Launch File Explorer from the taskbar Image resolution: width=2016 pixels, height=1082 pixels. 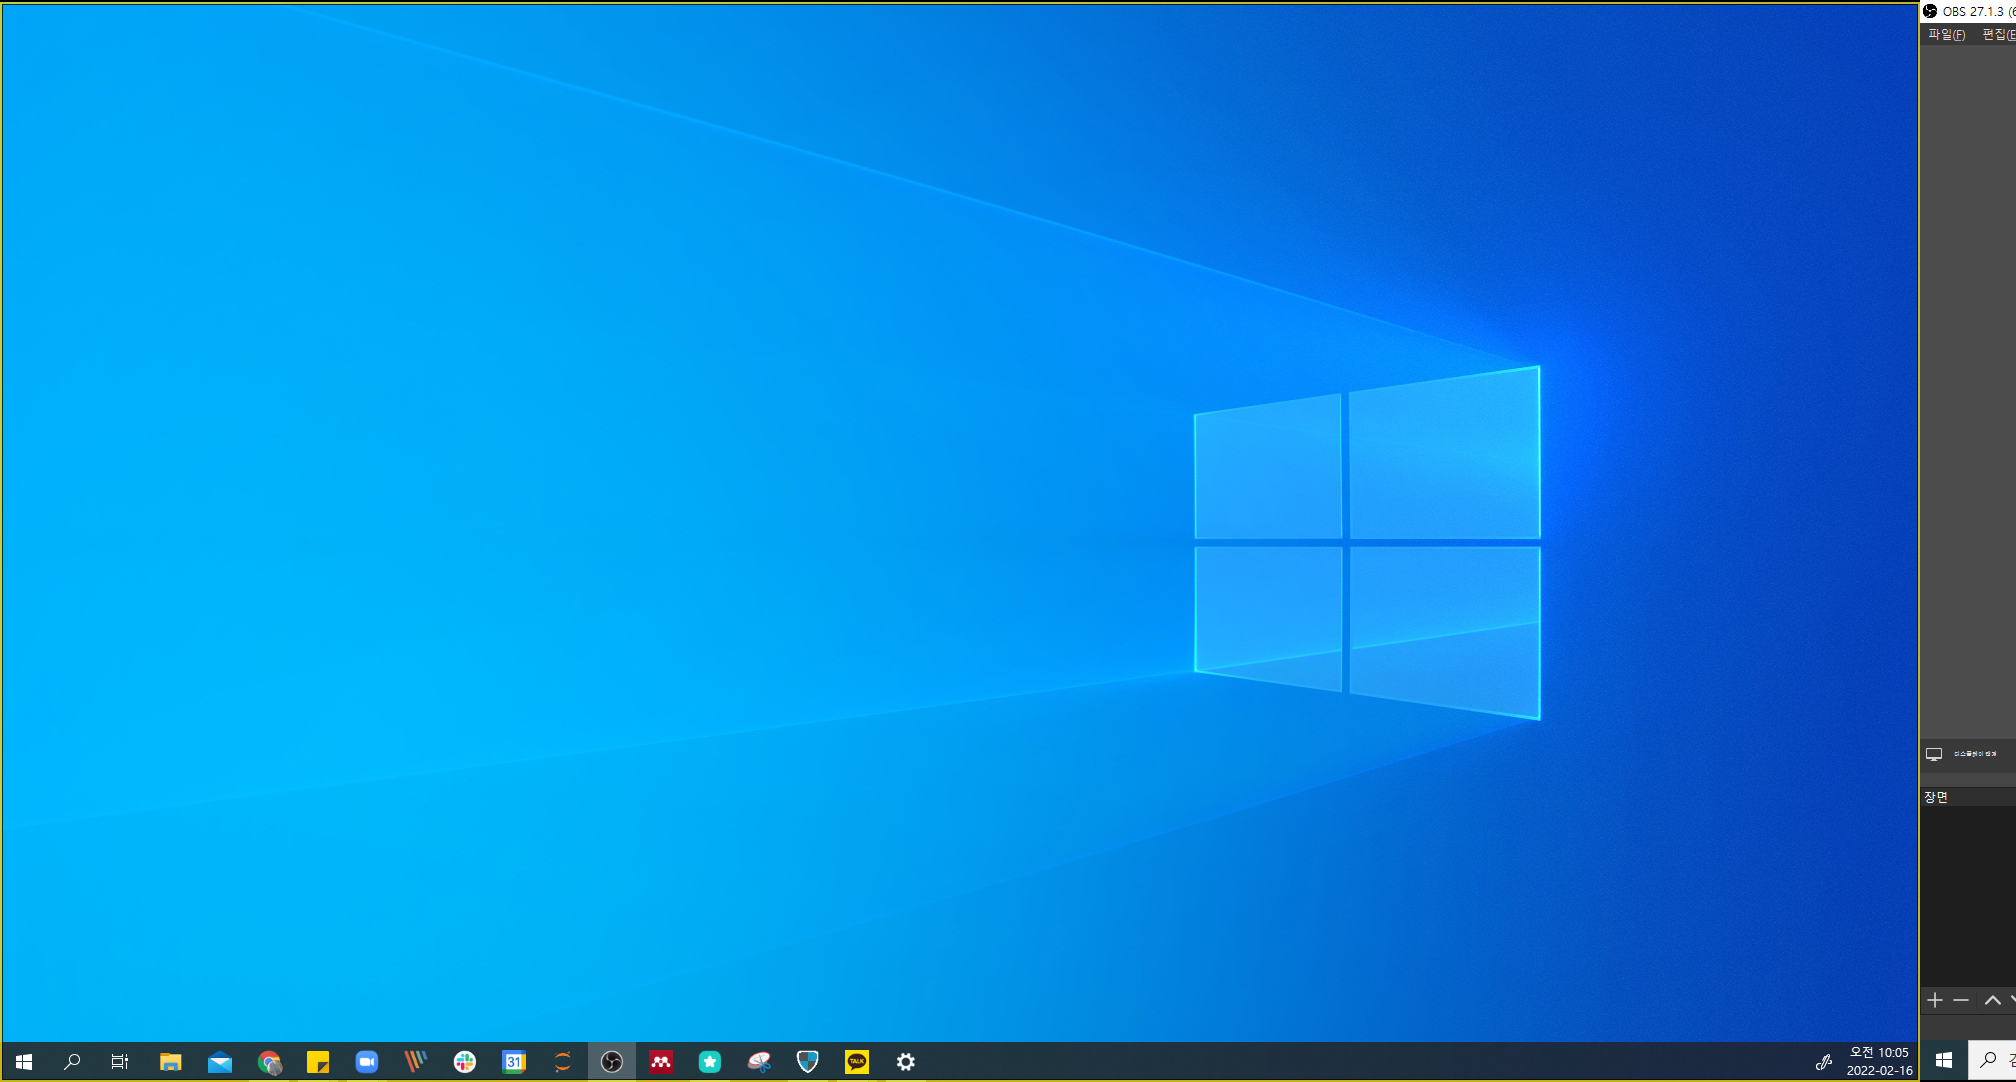pos(170,1062)
